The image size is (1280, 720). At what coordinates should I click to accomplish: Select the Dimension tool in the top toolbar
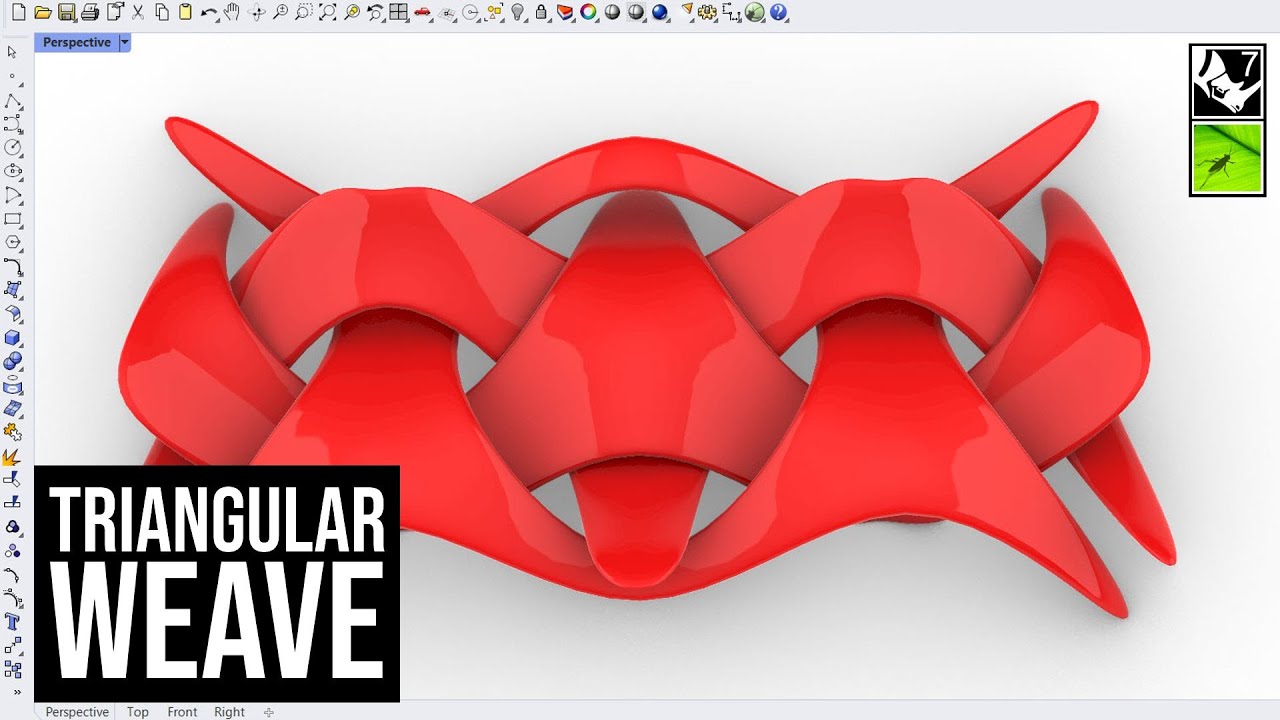(x=732, y=12)
